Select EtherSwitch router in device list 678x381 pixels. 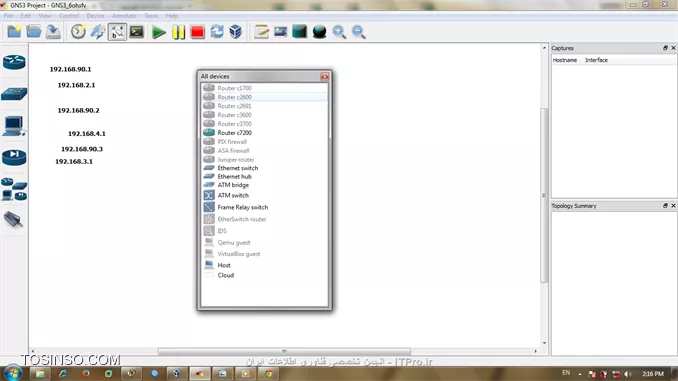tap(265, 219)
